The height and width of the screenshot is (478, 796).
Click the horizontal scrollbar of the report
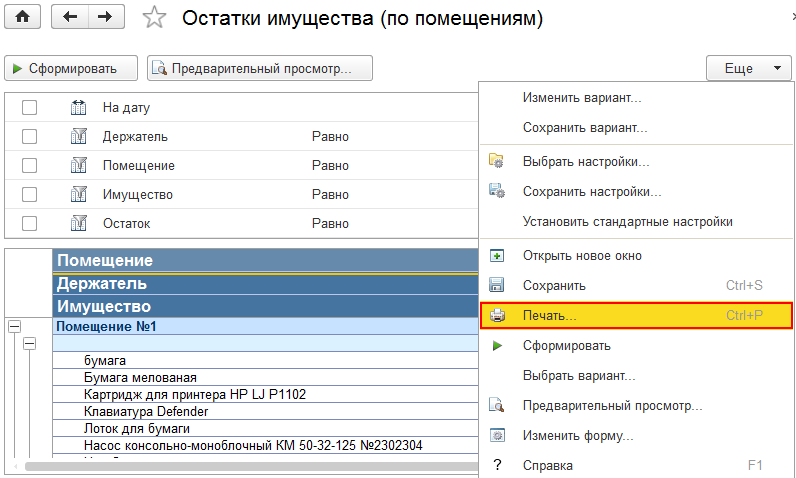click(x=249, y=466)
